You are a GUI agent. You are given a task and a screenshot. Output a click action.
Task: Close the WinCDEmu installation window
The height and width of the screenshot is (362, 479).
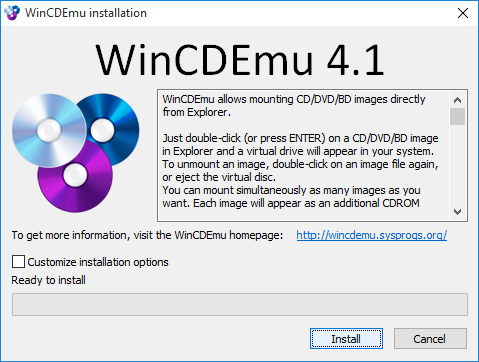tap(463, 13)
